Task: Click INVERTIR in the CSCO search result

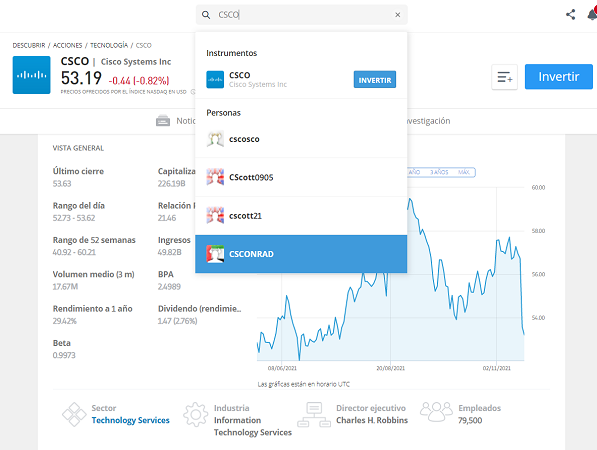Action: point(375,80)
